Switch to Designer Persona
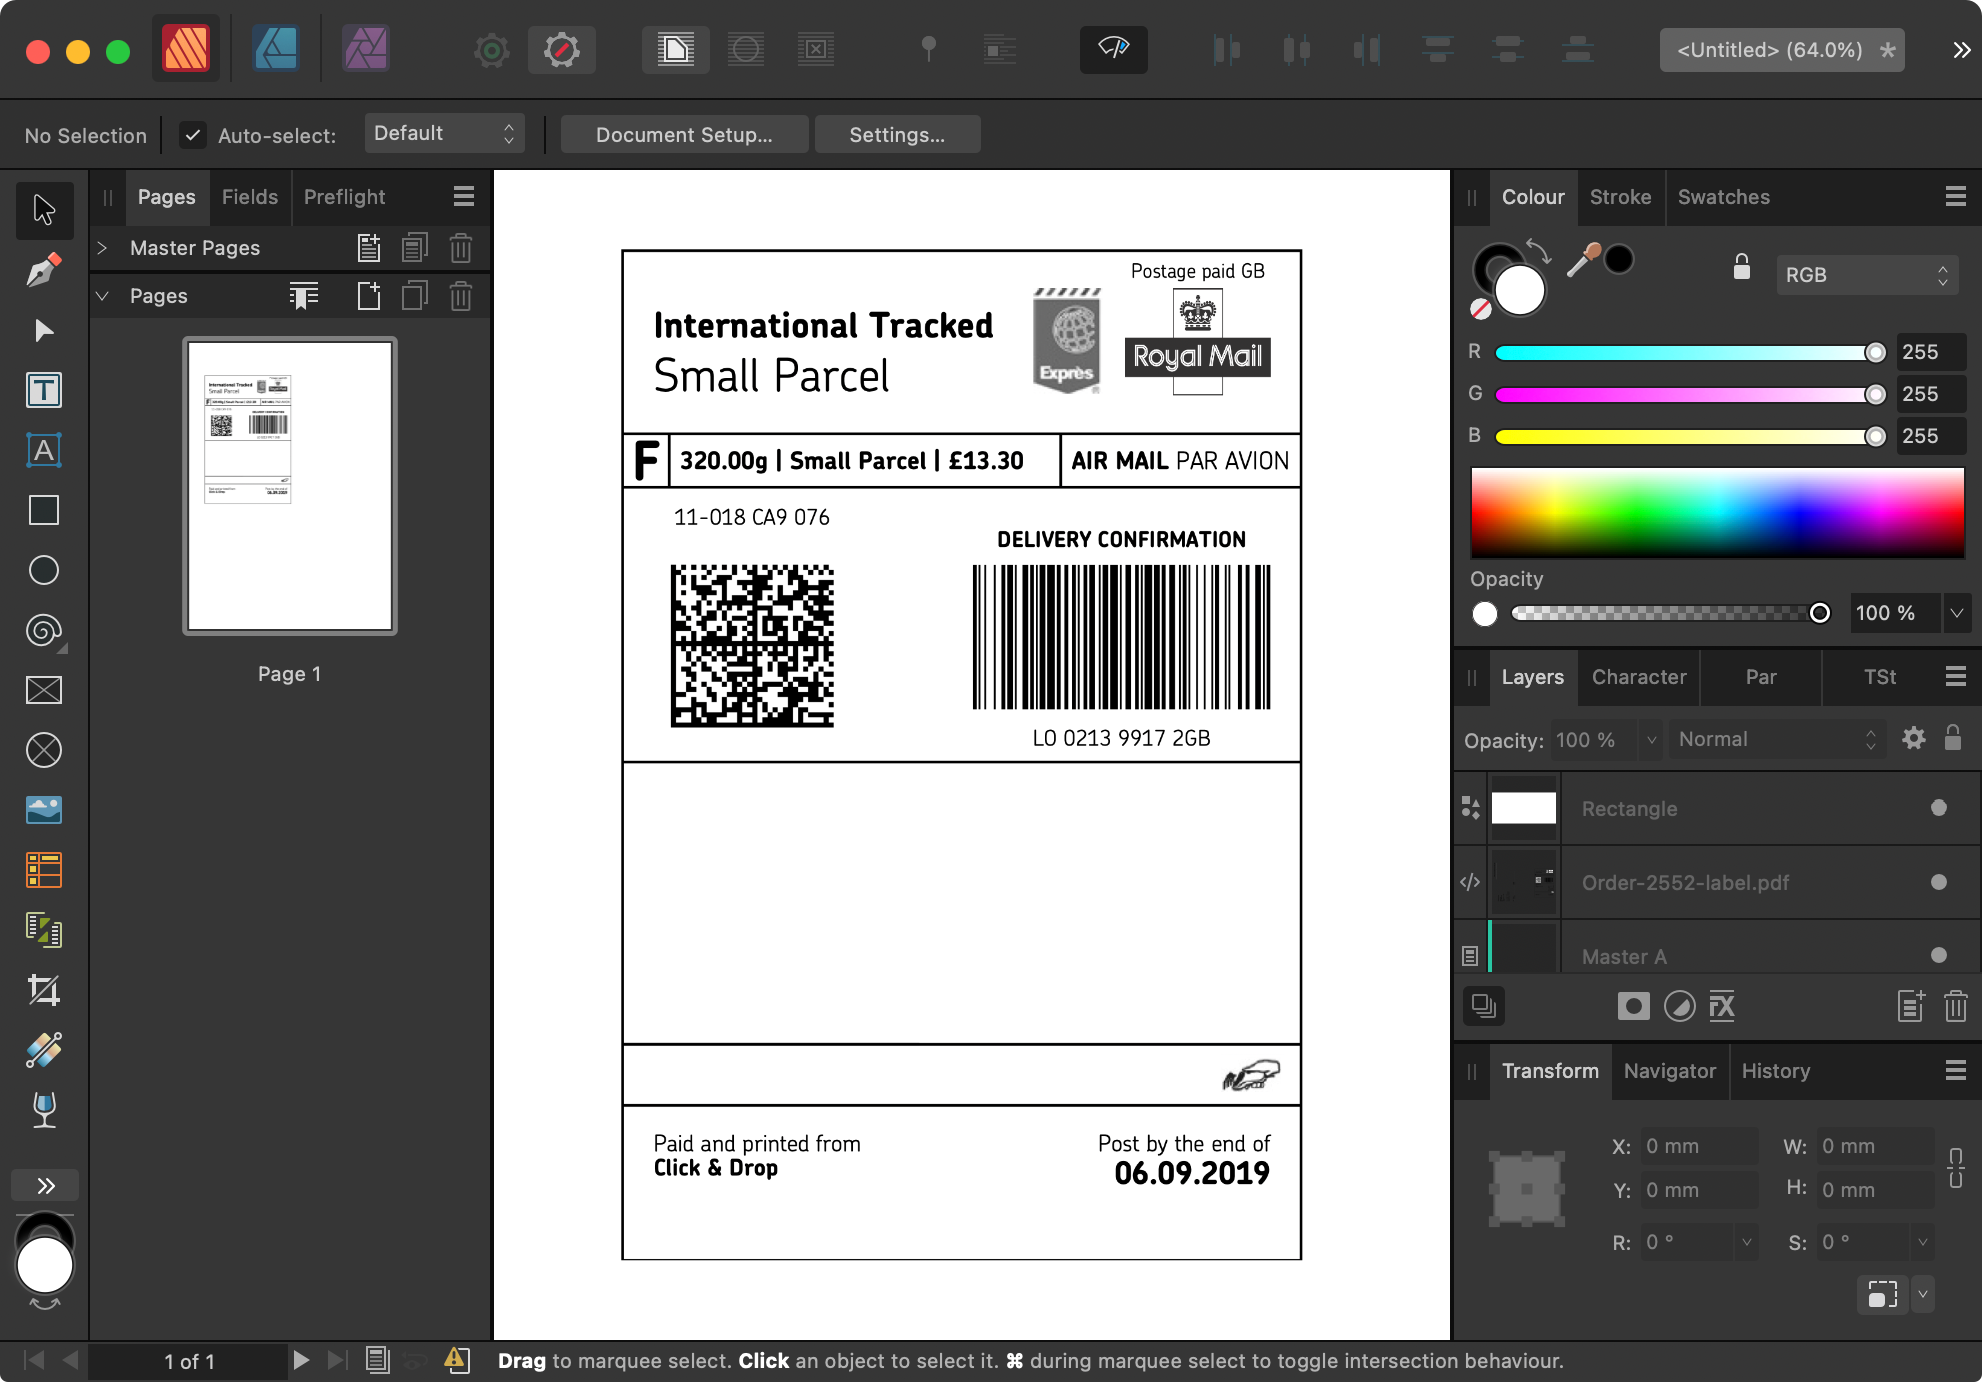The width and height of the screenshot is (1982, 1382). coord(276,48)
